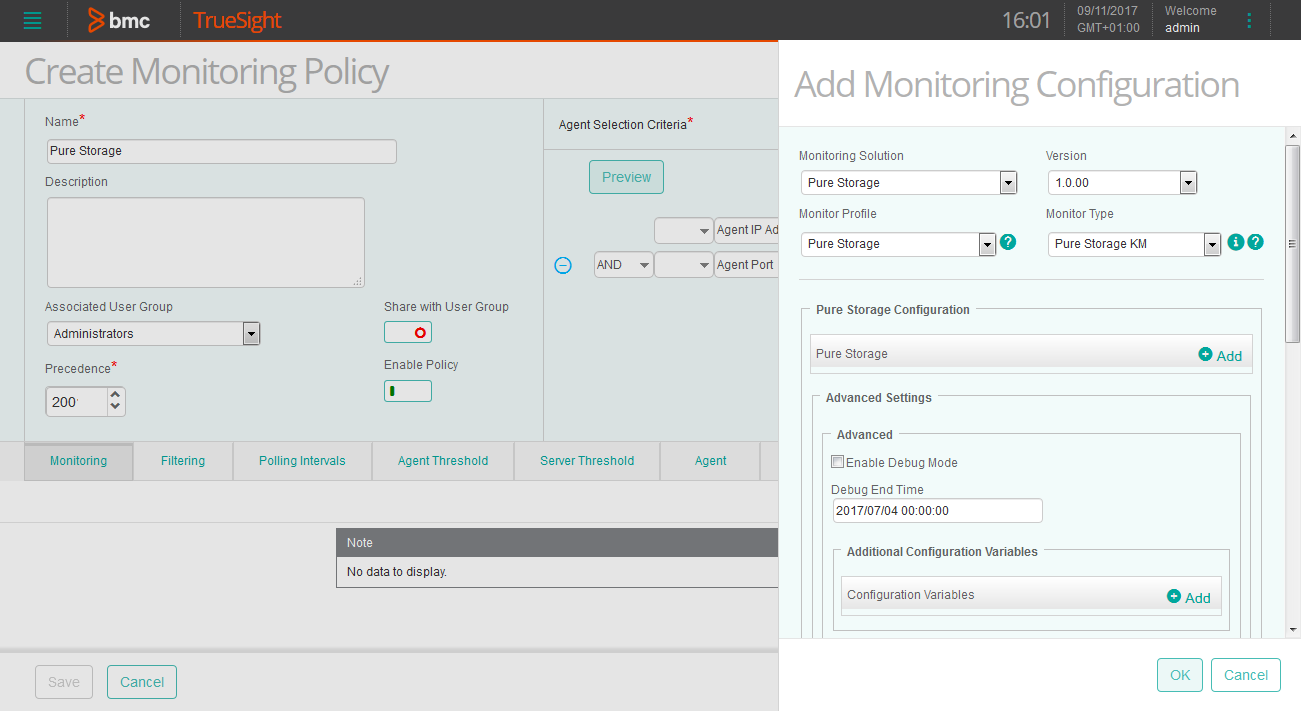1301x711 pixels.
Task: Click the Preview button
Action: [625, 176]
